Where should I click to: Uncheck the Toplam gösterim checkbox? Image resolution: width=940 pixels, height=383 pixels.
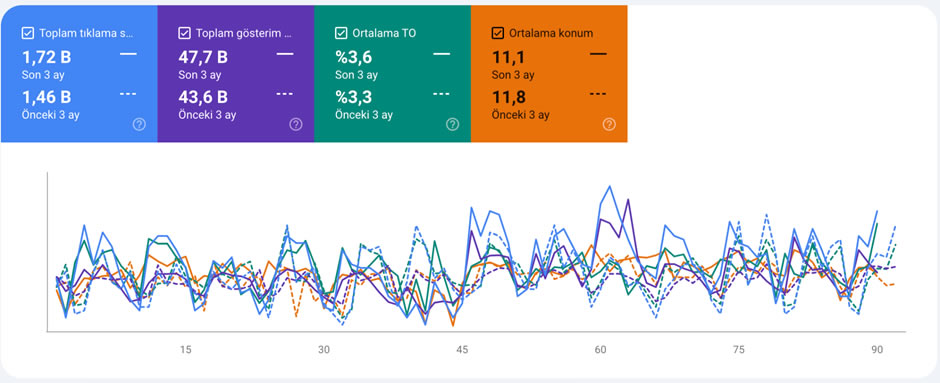click(x=185, y=34)
